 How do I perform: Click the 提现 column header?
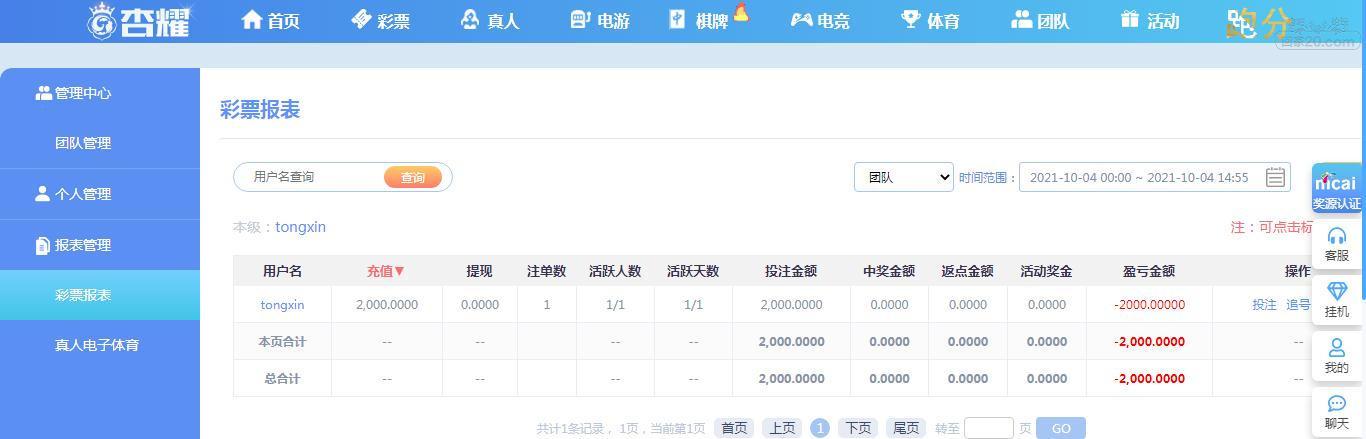[x=479, y=271]
